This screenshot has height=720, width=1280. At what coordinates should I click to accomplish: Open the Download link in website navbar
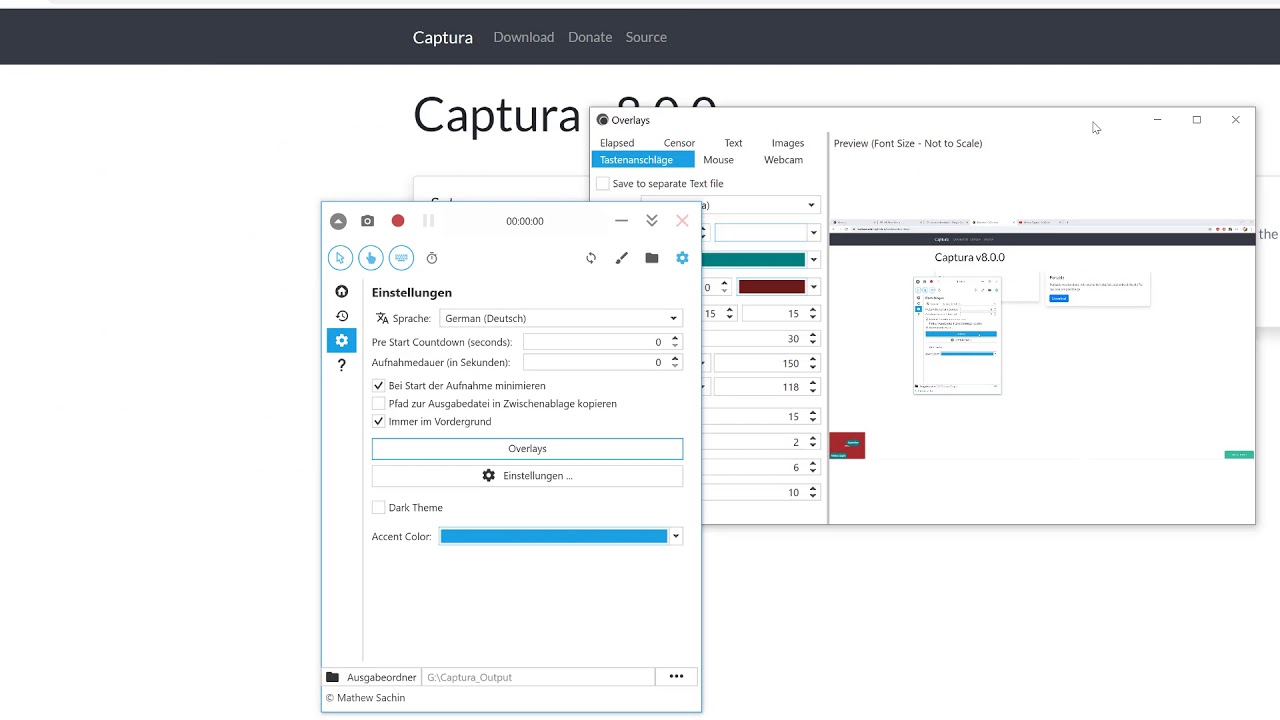523,37
